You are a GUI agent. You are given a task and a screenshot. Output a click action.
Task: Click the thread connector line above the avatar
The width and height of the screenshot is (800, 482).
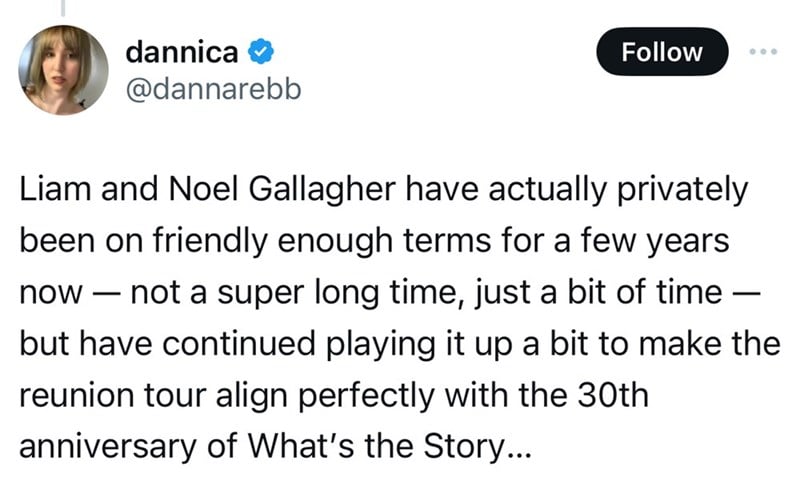[63, 6]
